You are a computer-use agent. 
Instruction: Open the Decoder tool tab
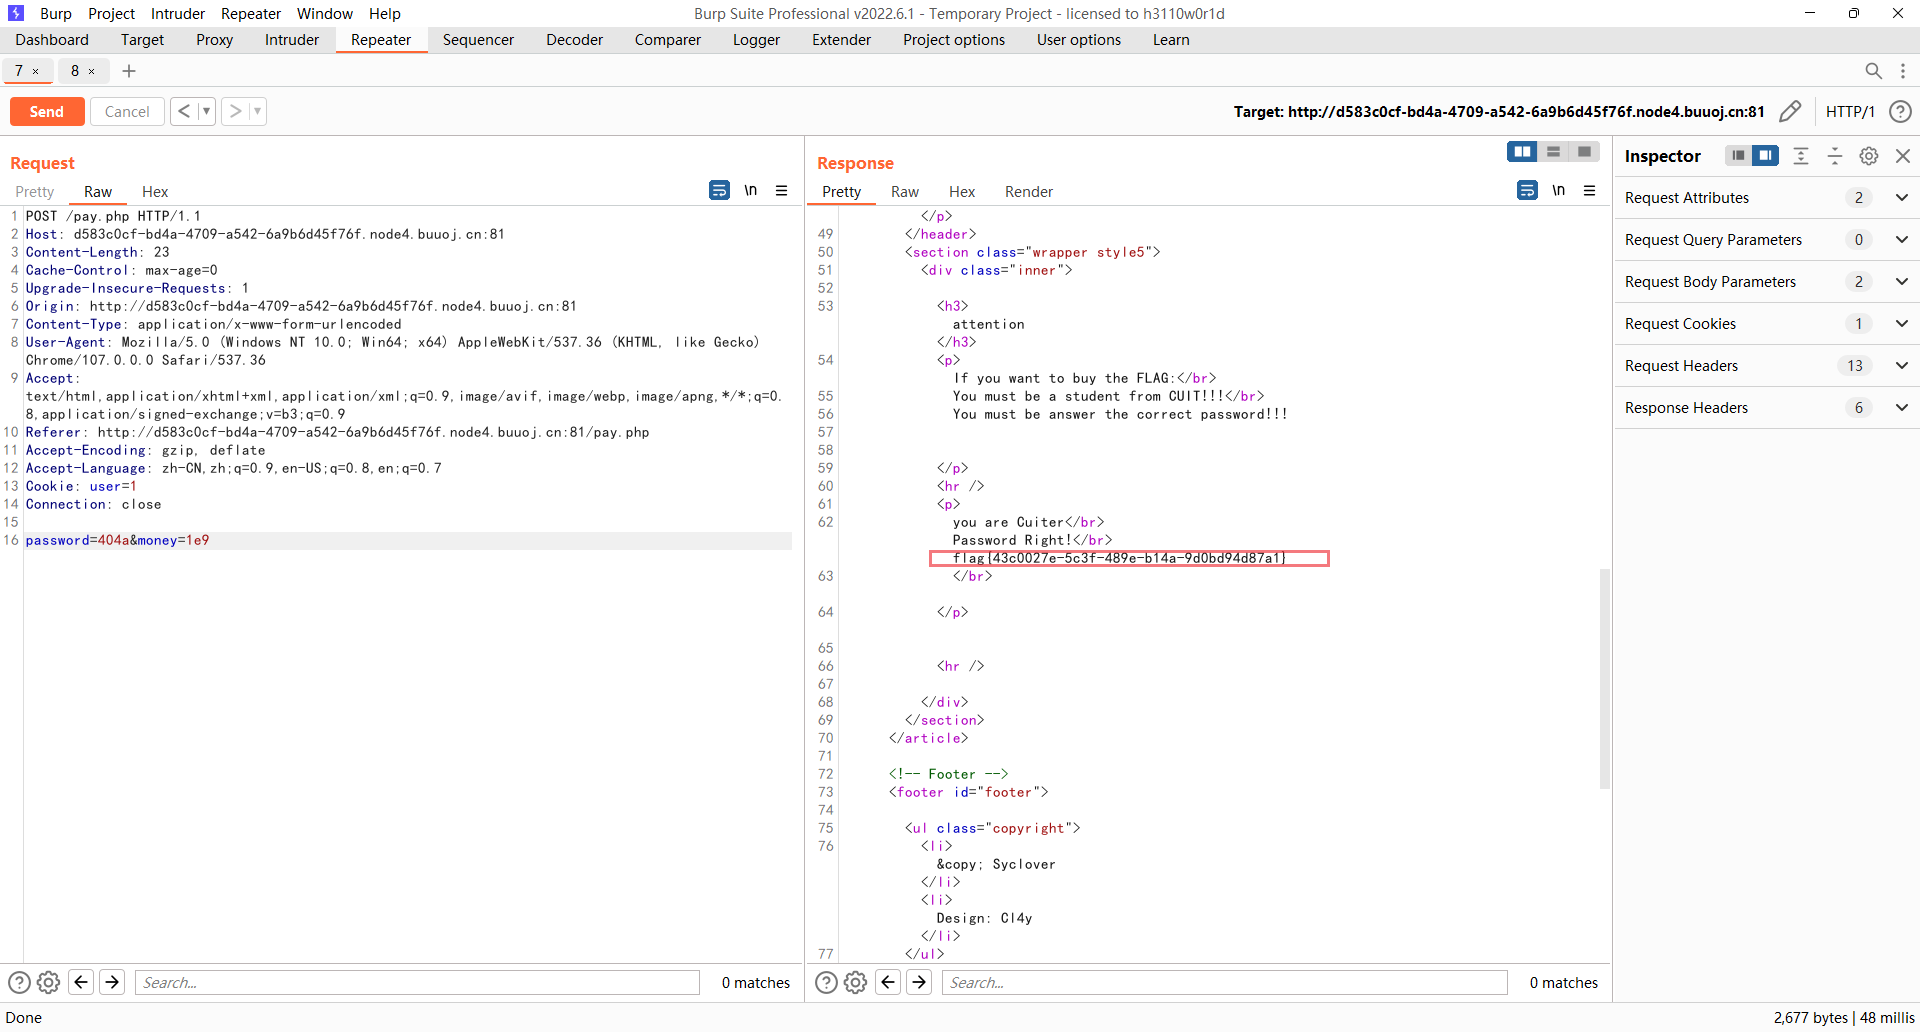(x=574, y=40)
